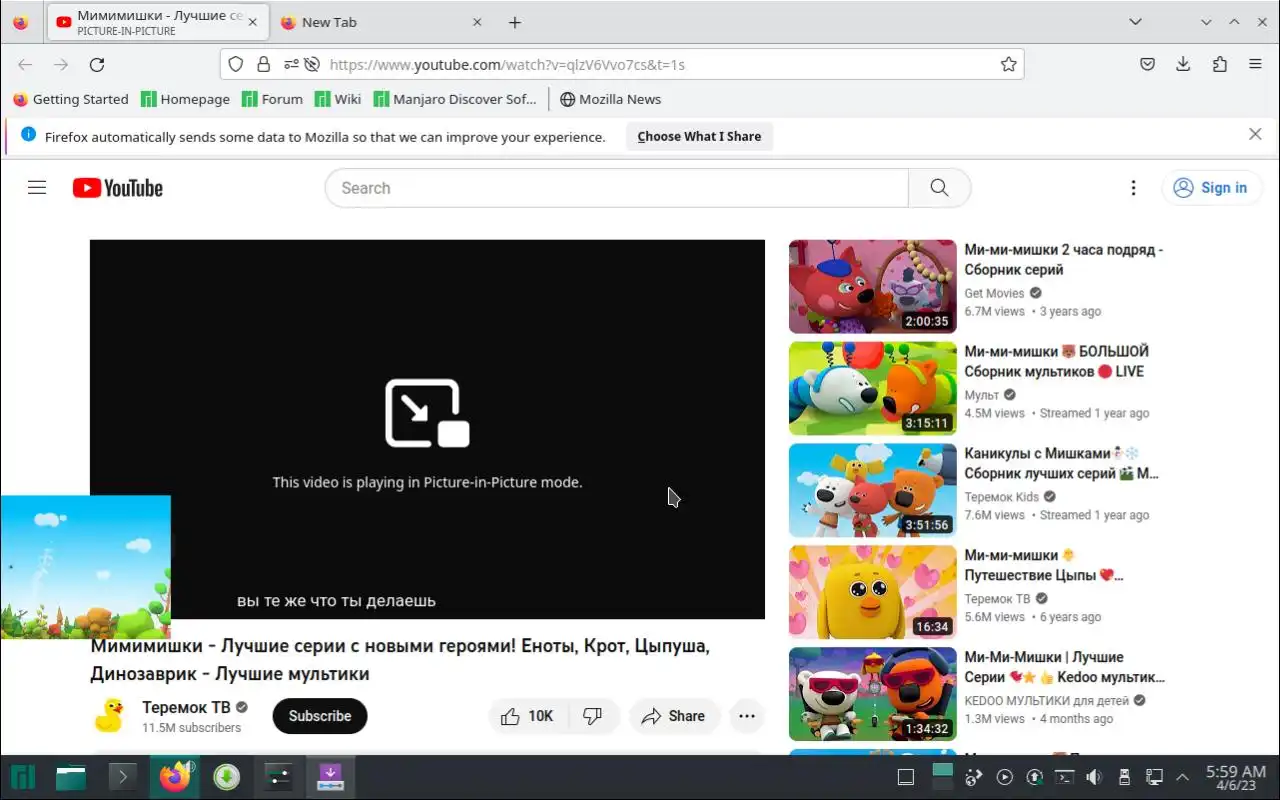Image resolution: width=1280 pixels, height=800 pixels.
Task: Open the Firefox application menu
Action: click(1255, 64)
